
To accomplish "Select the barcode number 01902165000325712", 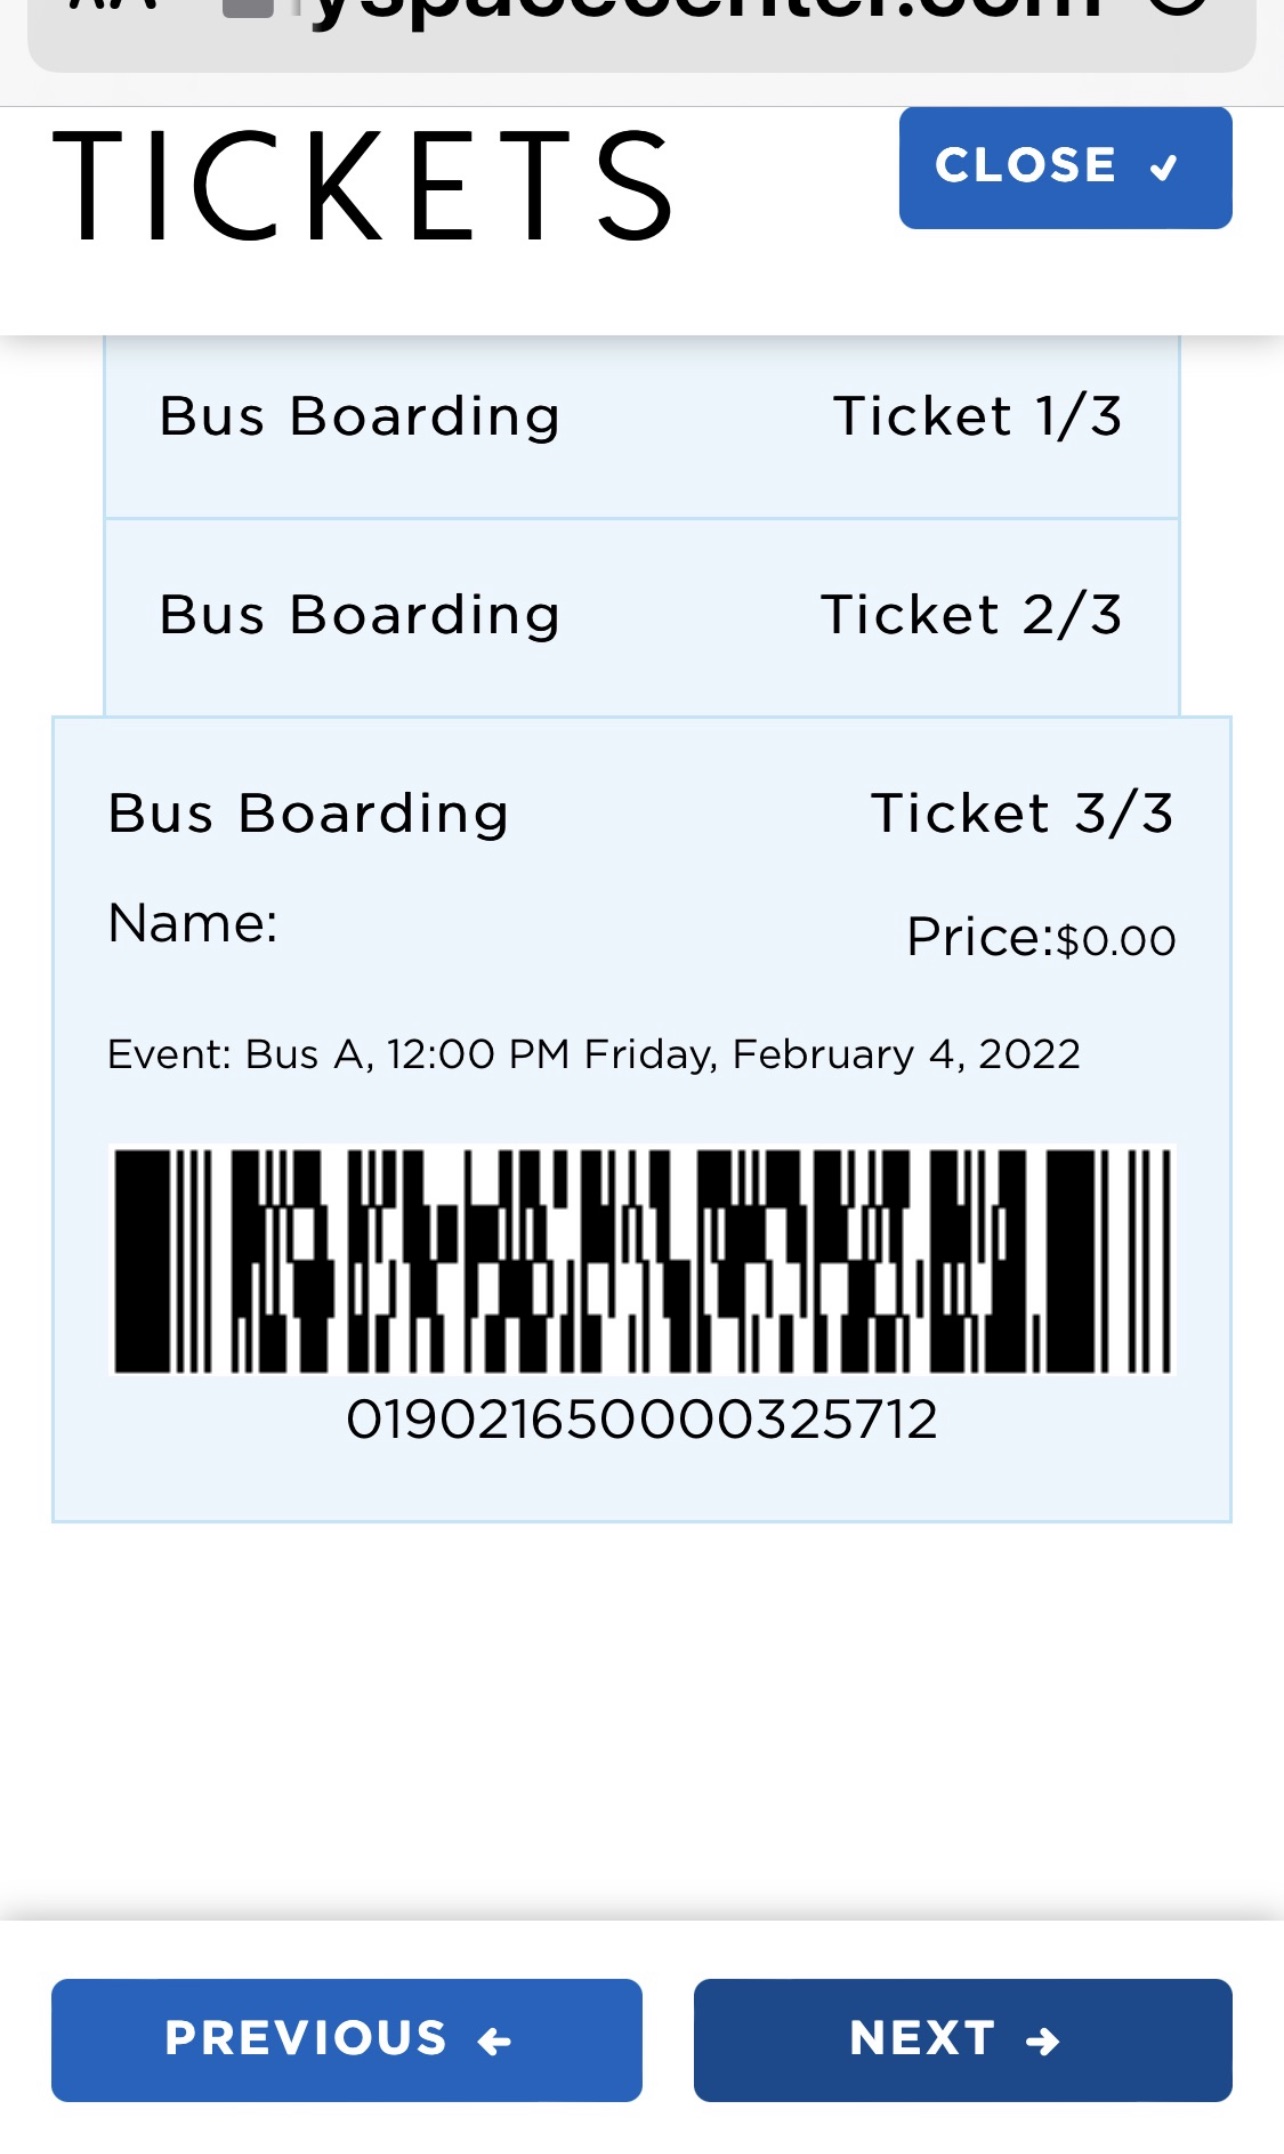I will [641, 1420].
